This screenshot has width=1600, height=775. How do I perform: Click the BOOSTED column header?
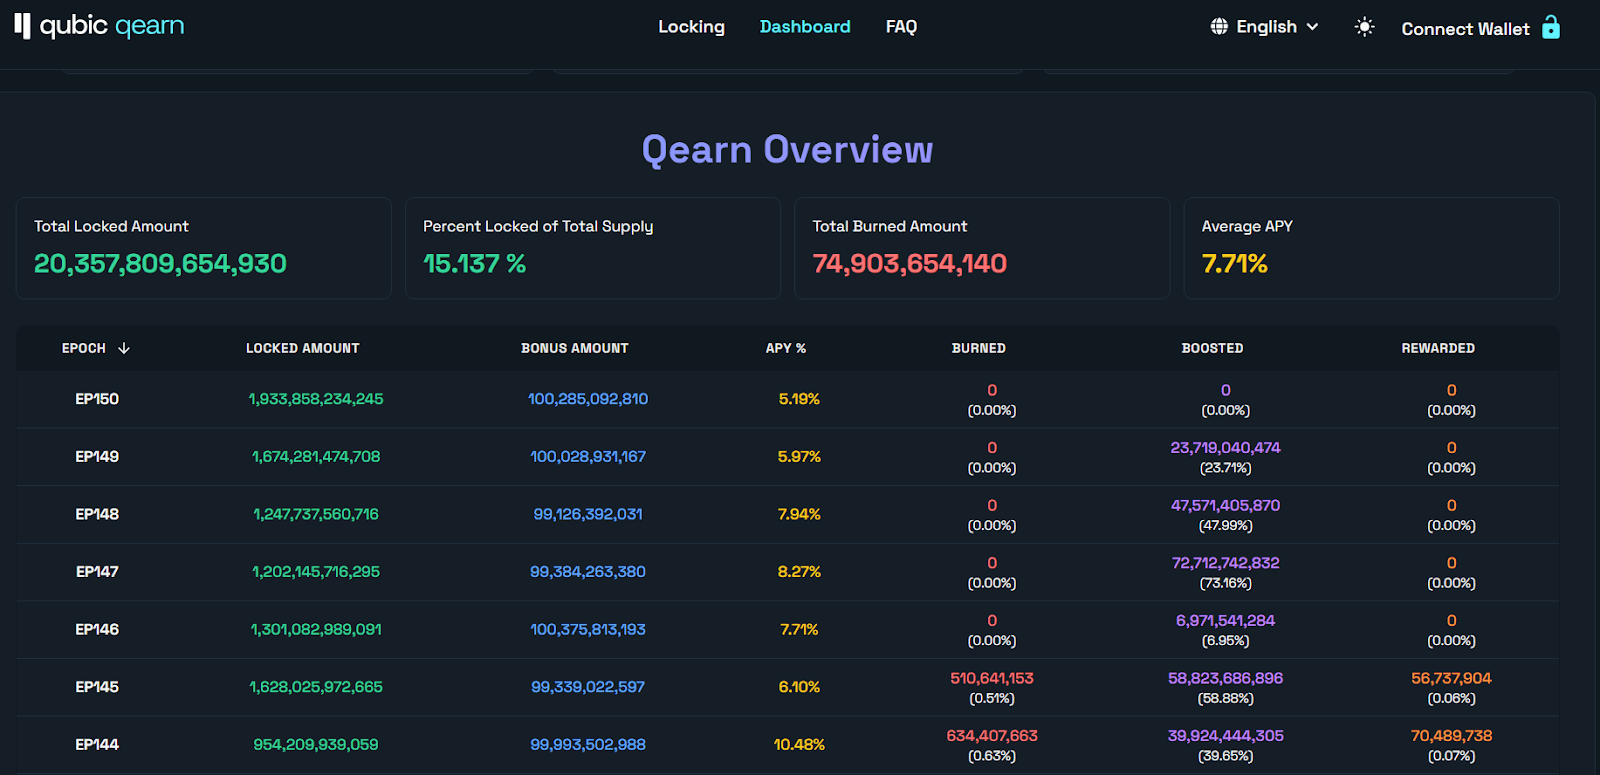[1213, 348]
